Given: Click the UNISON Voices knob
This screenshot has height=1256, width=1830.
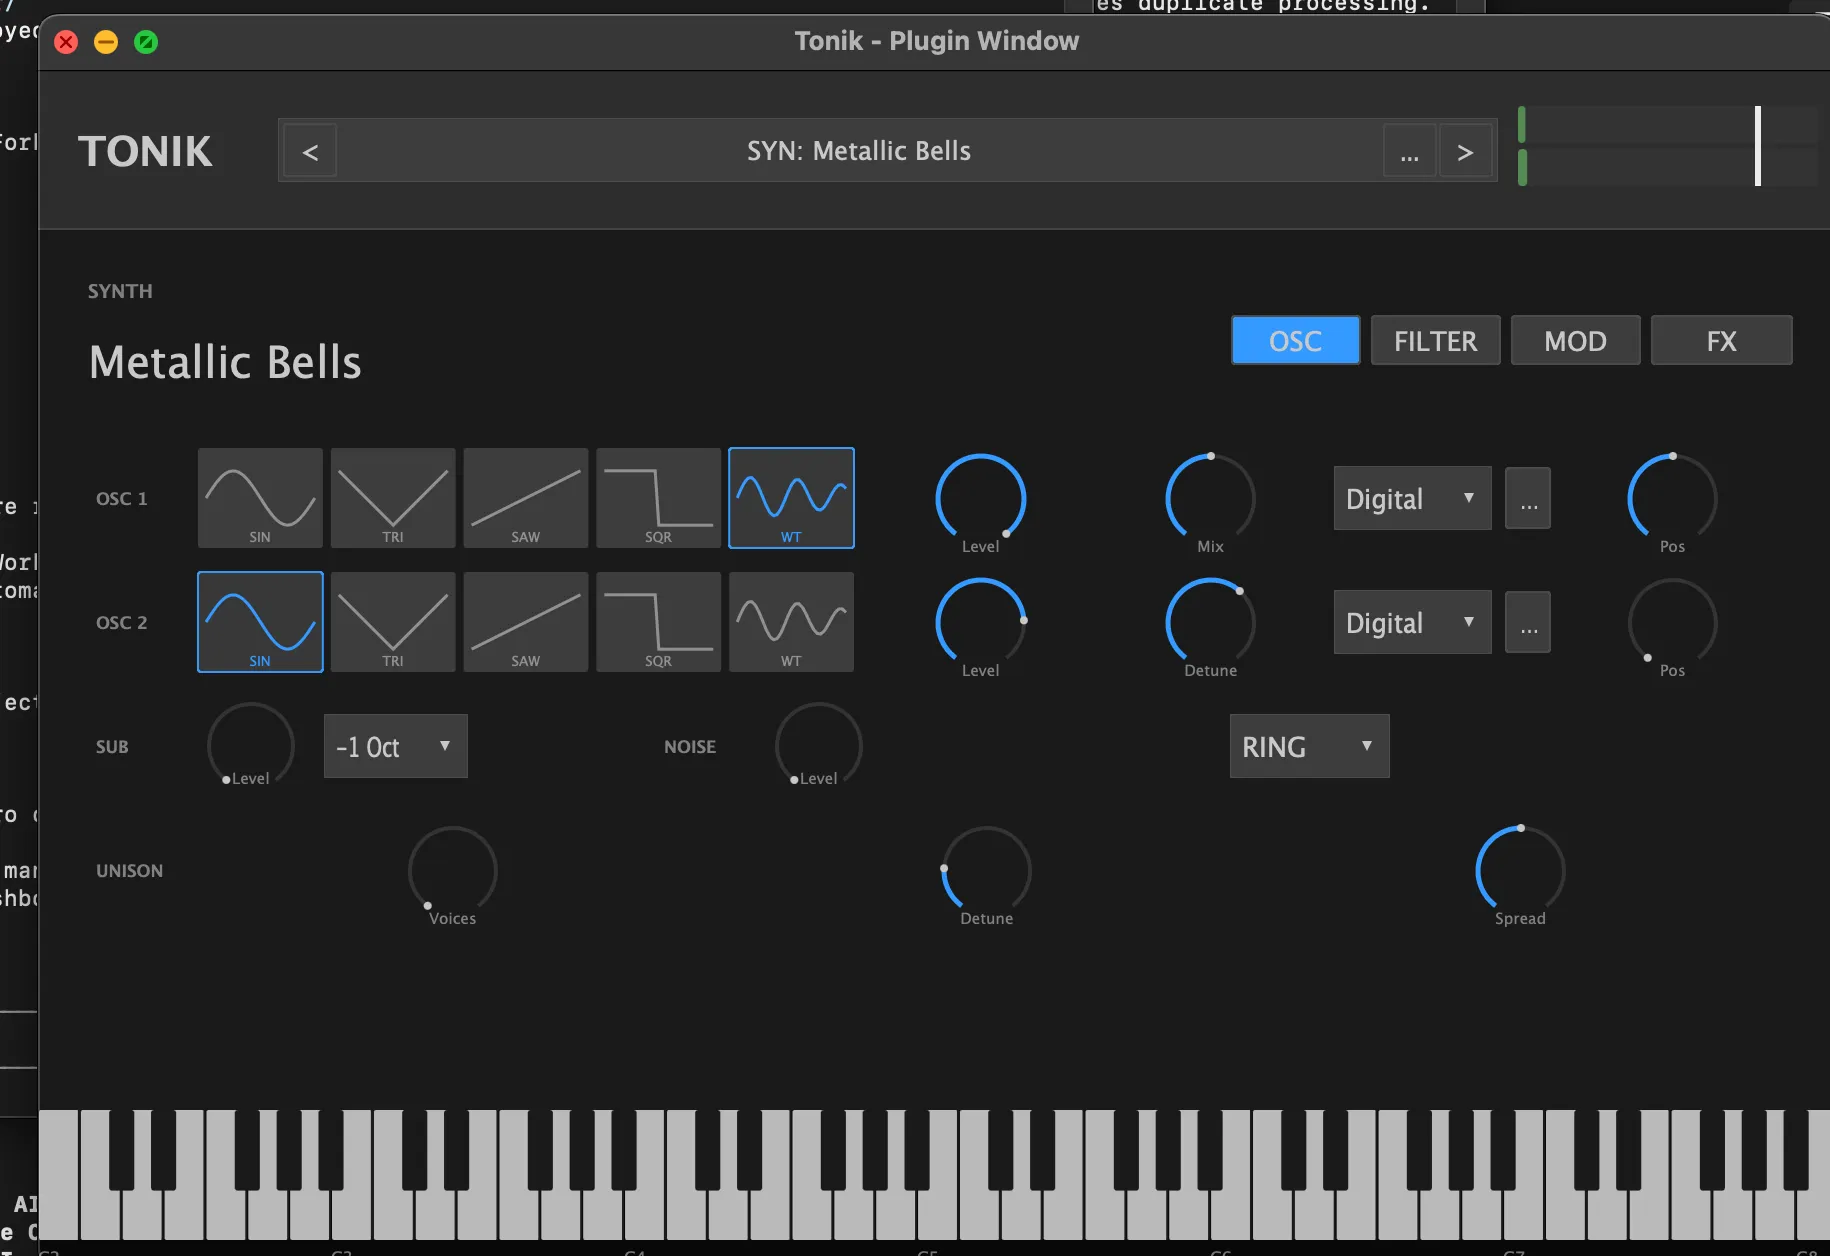Looking at the screenshot, I should (x=452, y=871).
